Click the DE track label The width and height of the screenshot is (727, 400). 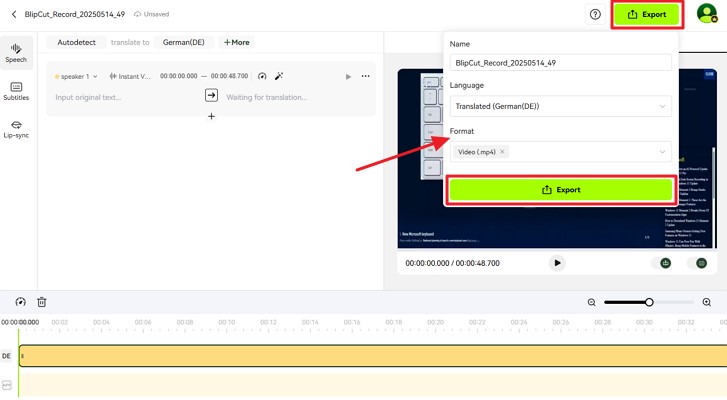[x=6, y=356]
